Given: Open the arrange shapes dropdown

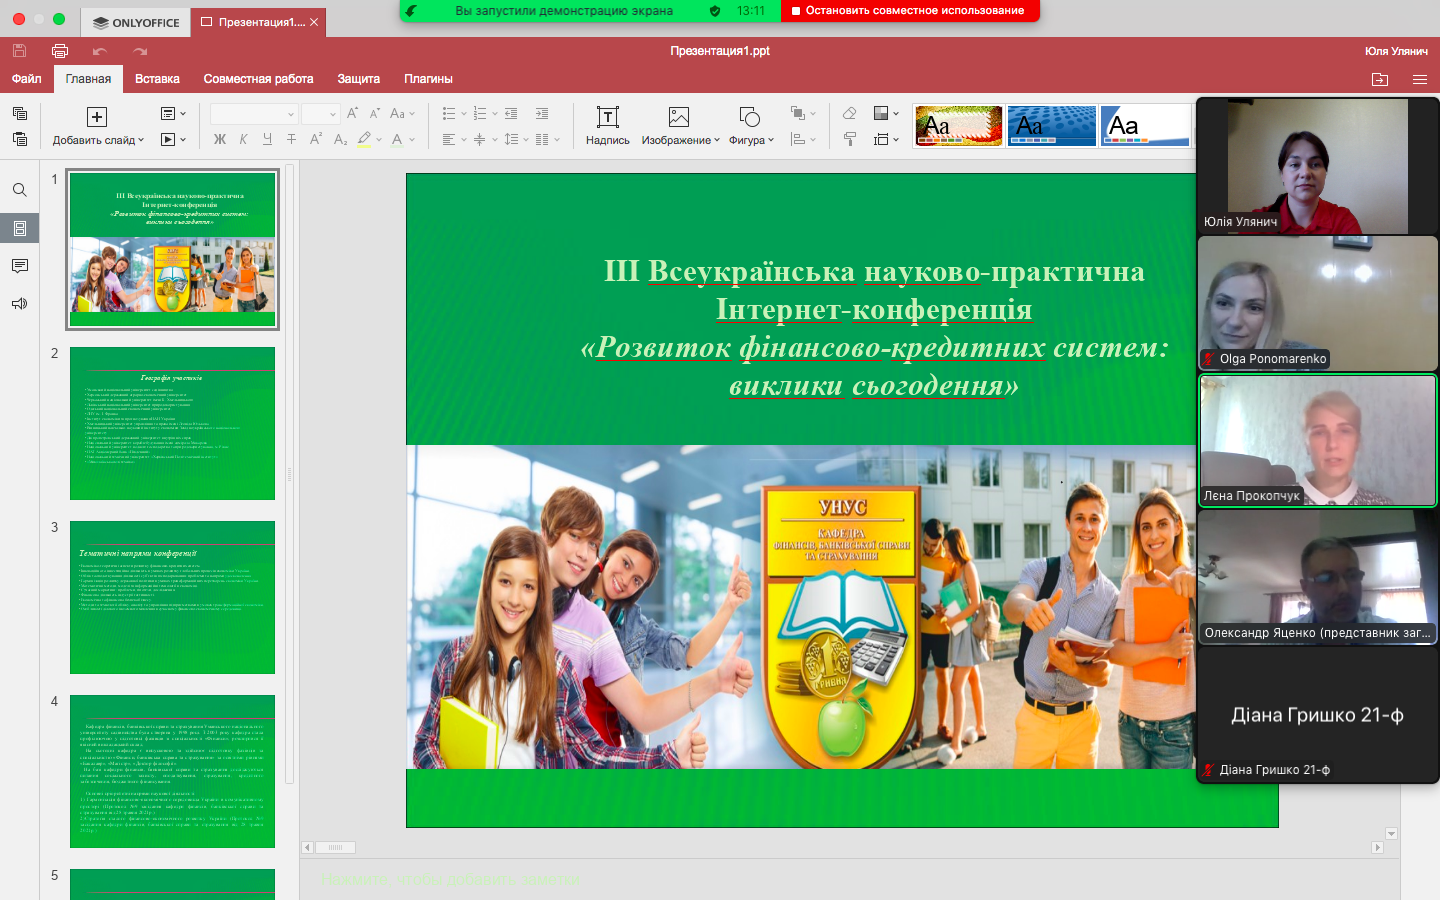Looking at the screenshot, I should (x=803, y=114).
